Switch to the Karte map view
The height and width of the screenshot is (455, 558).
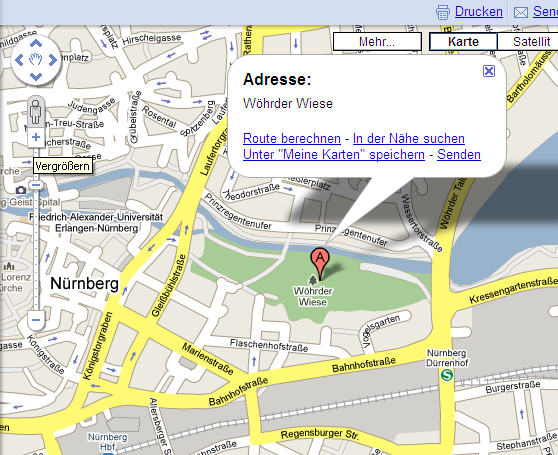pos(463,42)
